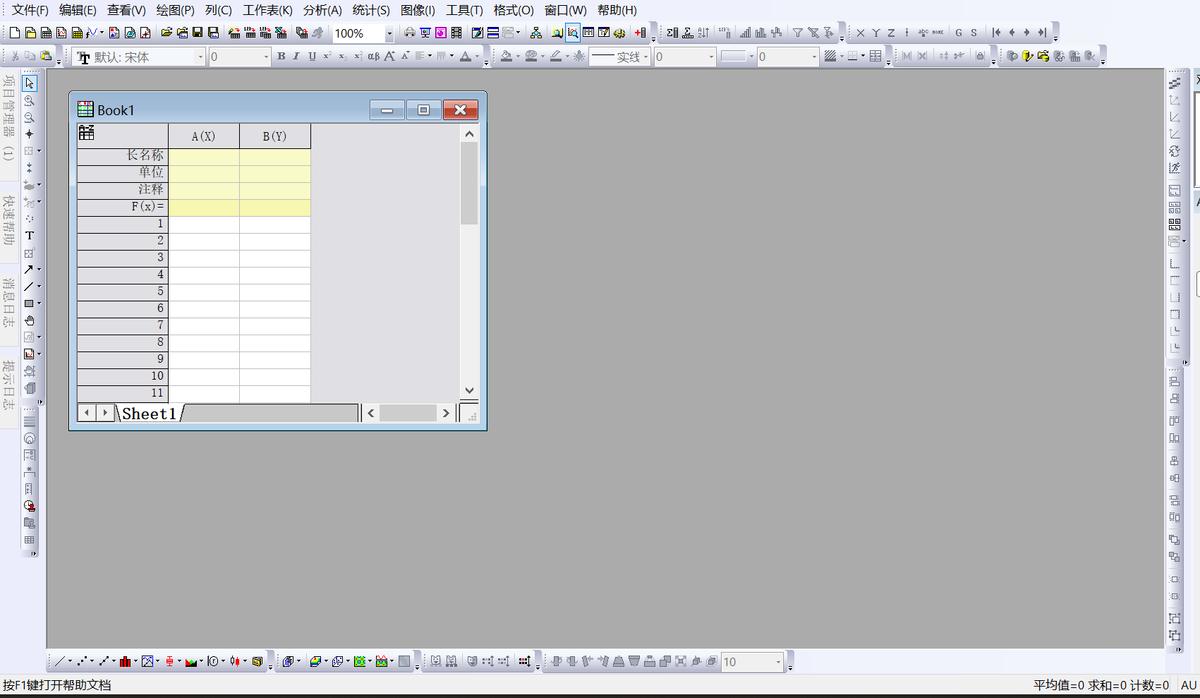This screenshot has height=698, width=1200.
Task: Toggle Underline text formatting
Action: pos(311,57)
